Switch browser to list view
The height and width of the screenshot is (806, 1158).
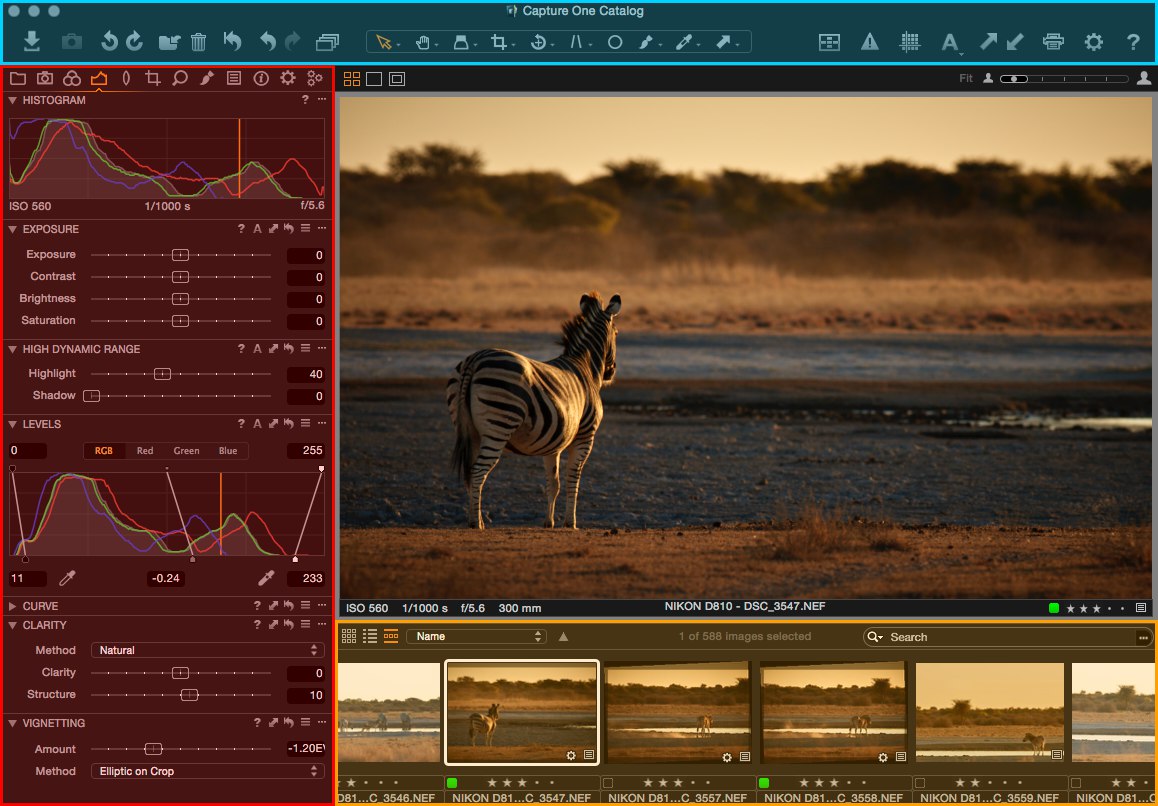[x=370, y=636]
